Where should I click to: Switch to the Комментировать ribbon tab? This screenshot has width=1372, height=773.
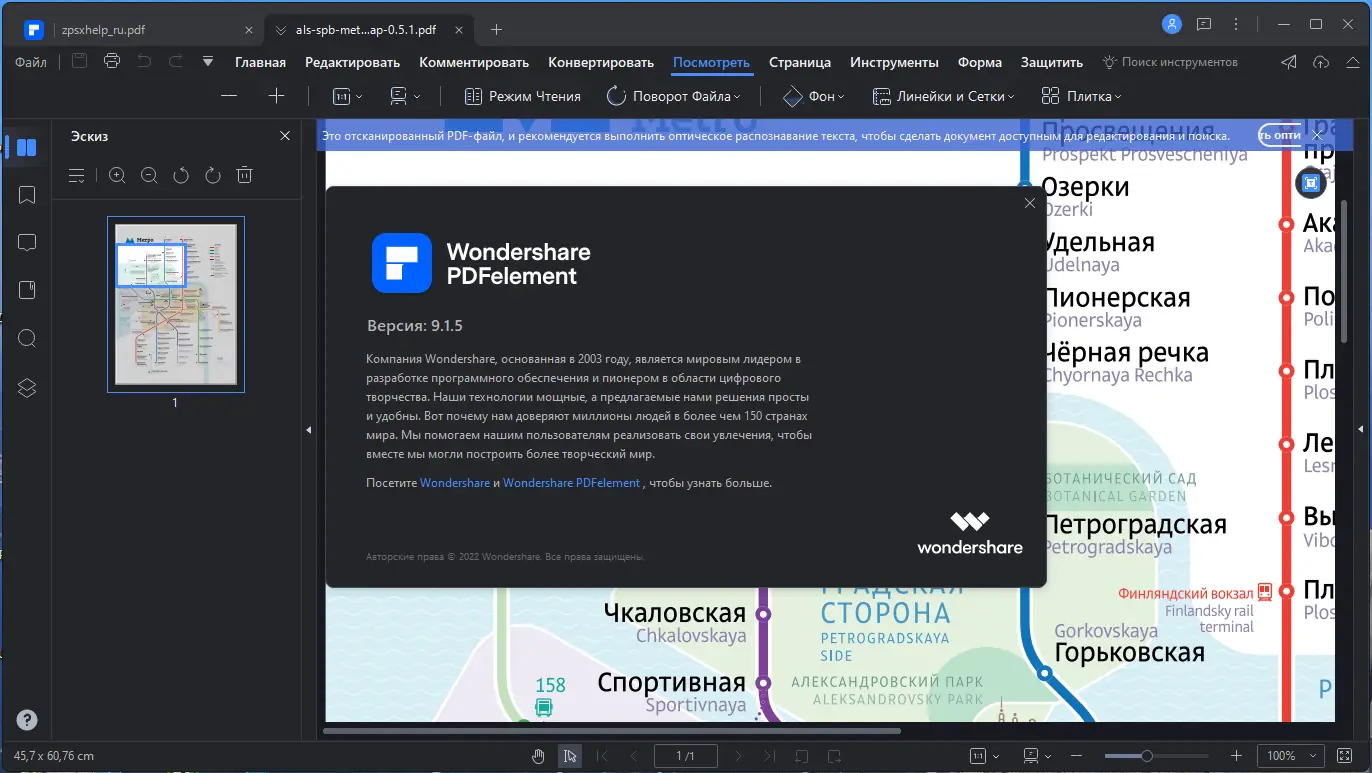point(470,62)
